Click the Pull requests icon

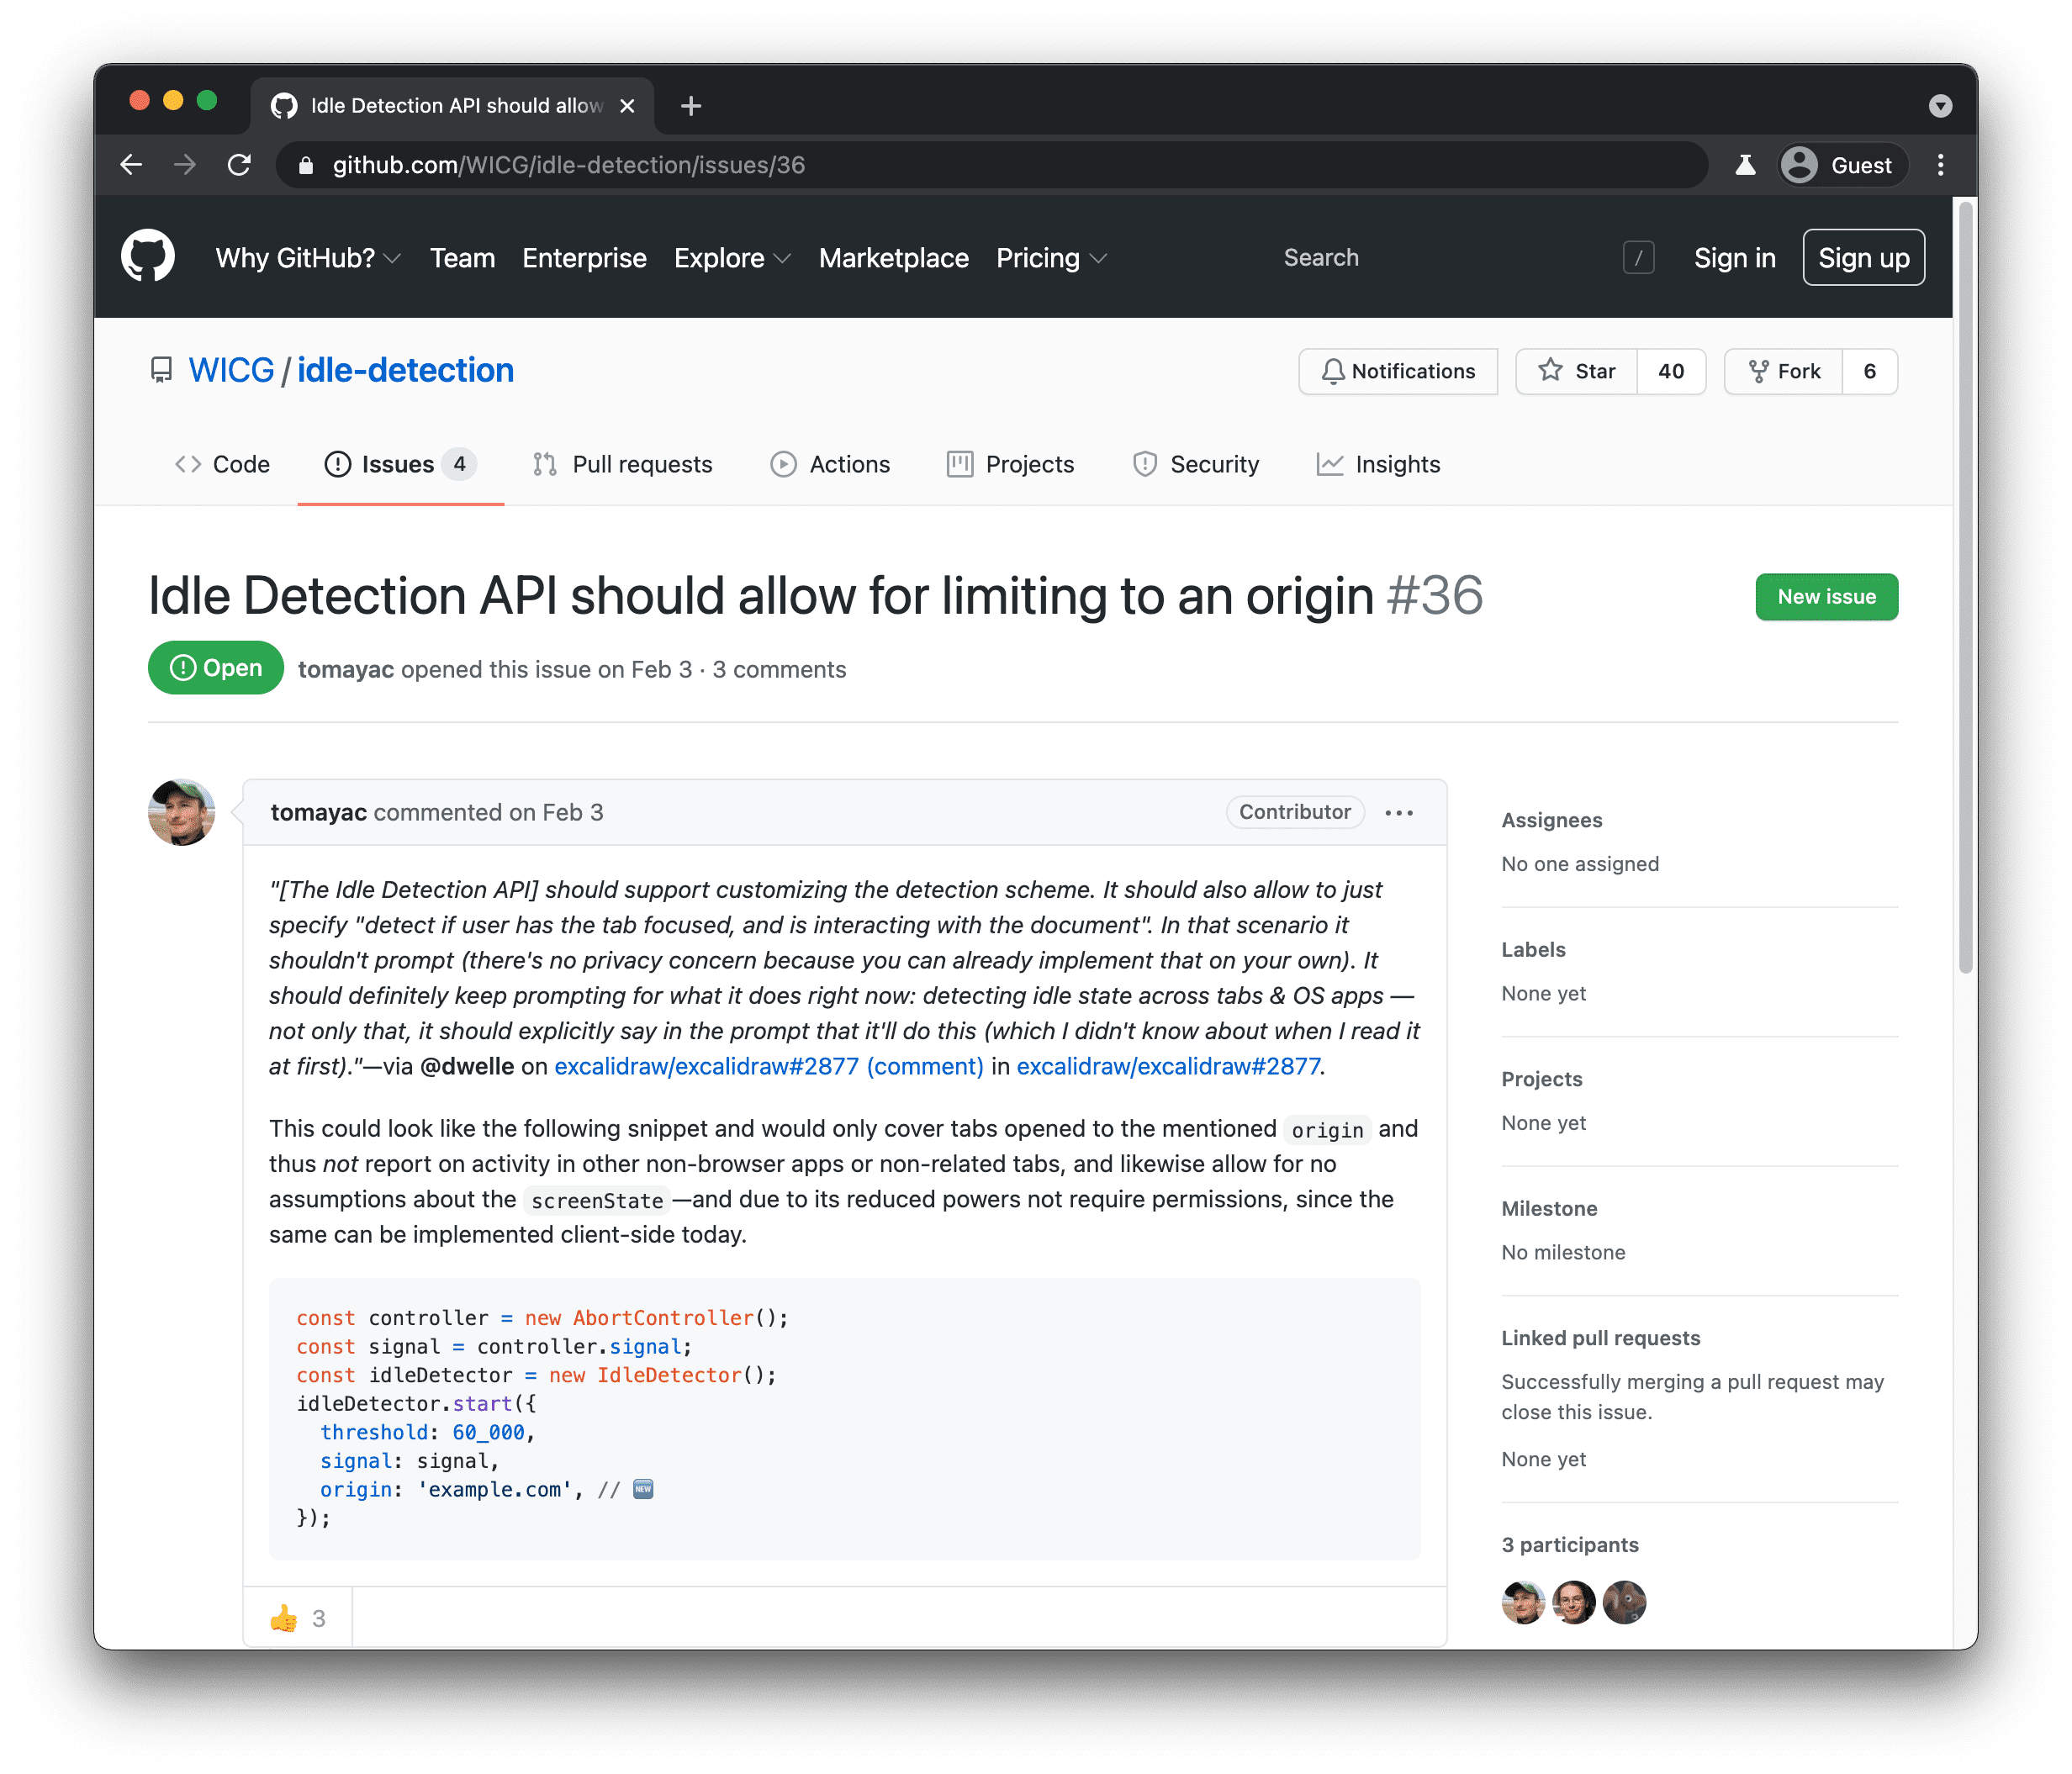coord(546,465)
